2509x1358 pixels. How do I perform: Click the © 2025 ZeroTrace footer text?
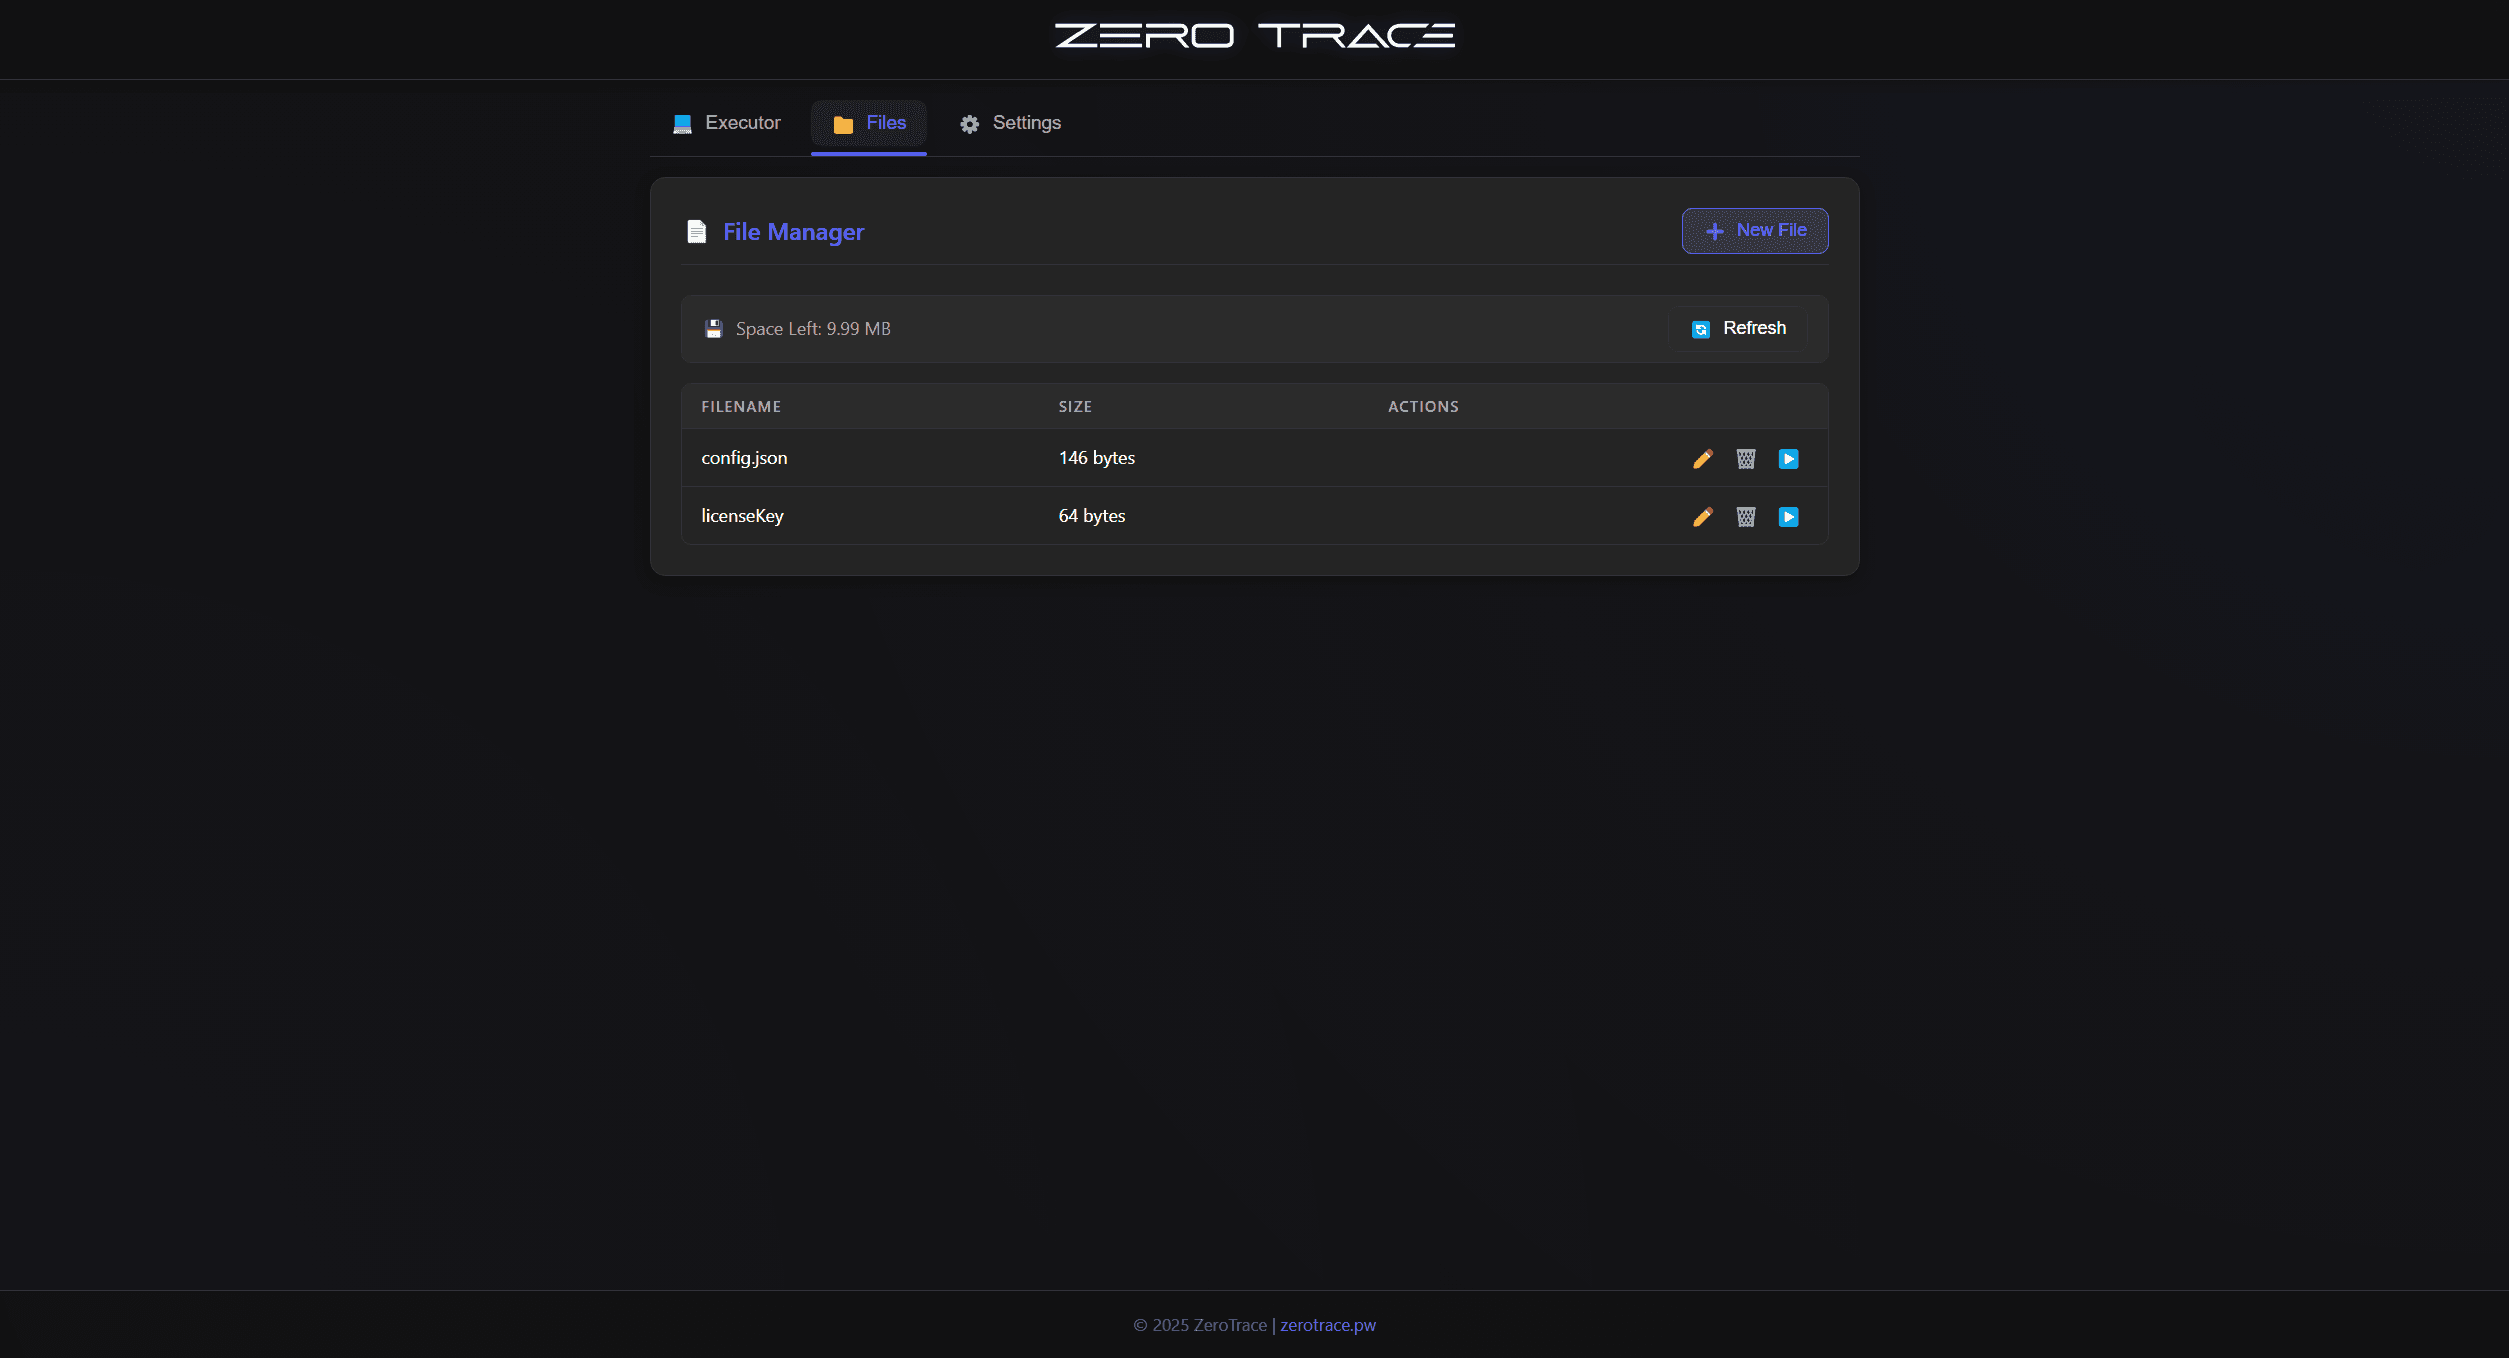pos(1200,1325)
